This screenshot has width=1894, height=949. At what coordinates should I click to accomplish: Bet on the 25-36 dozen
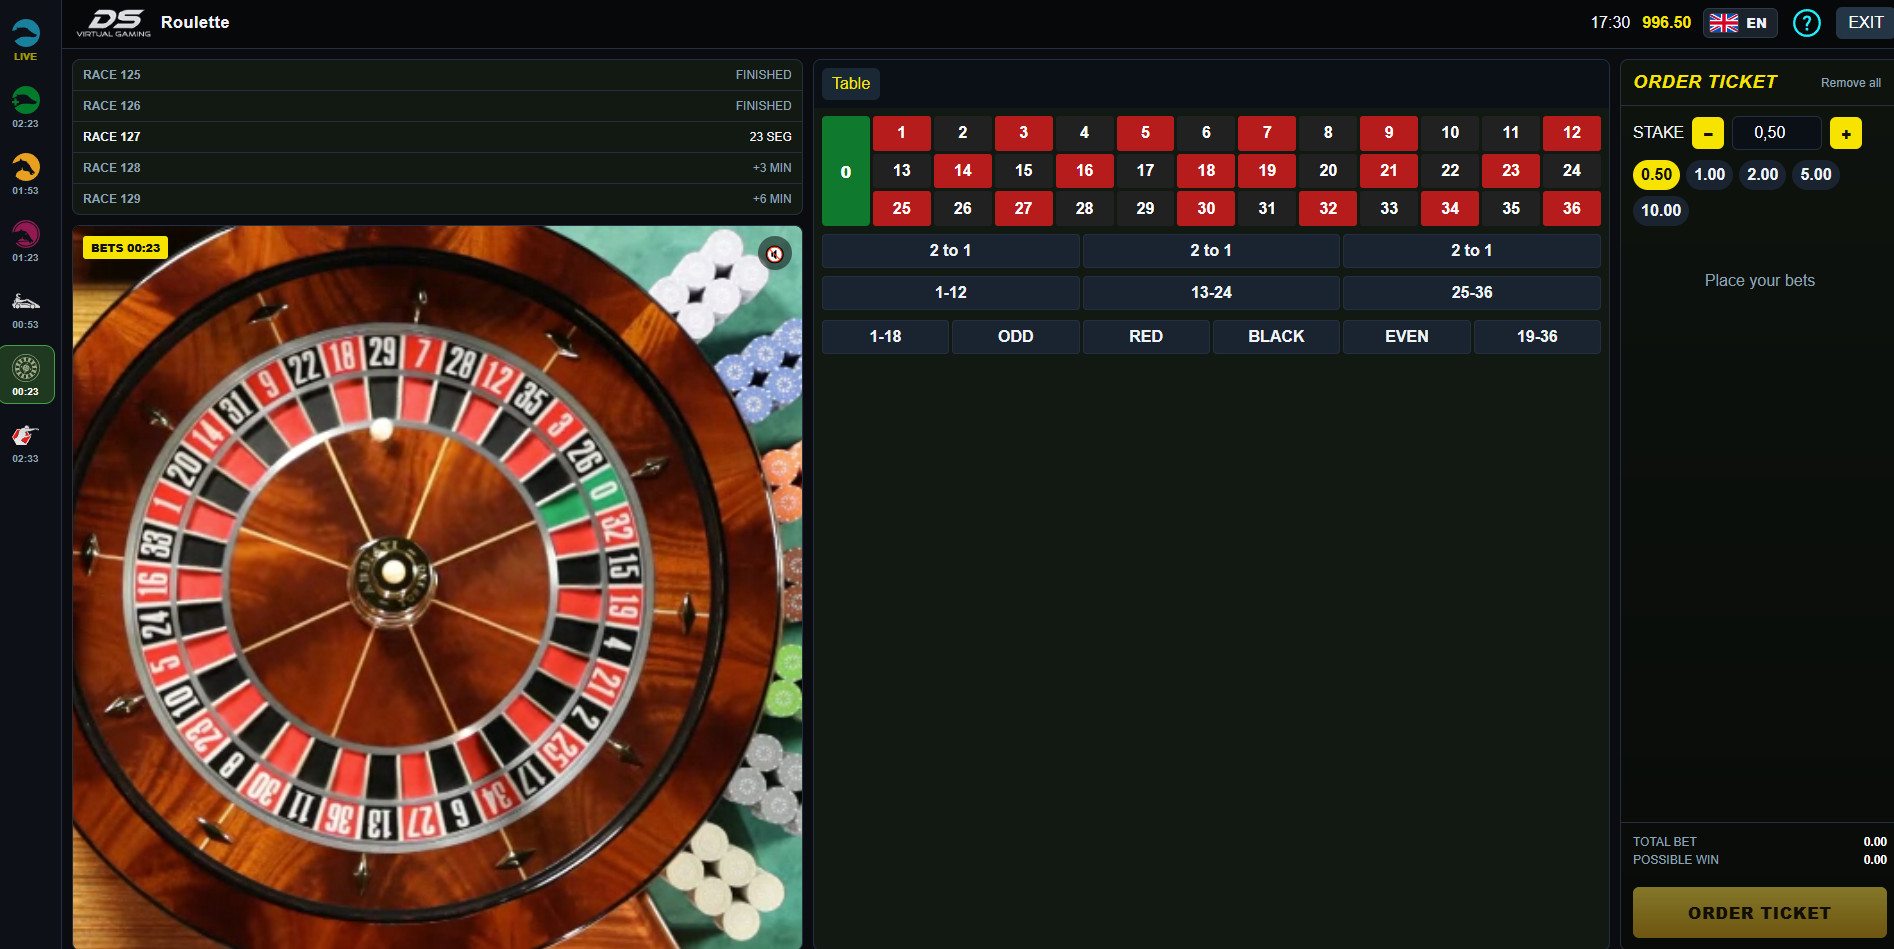point(1472,293)
